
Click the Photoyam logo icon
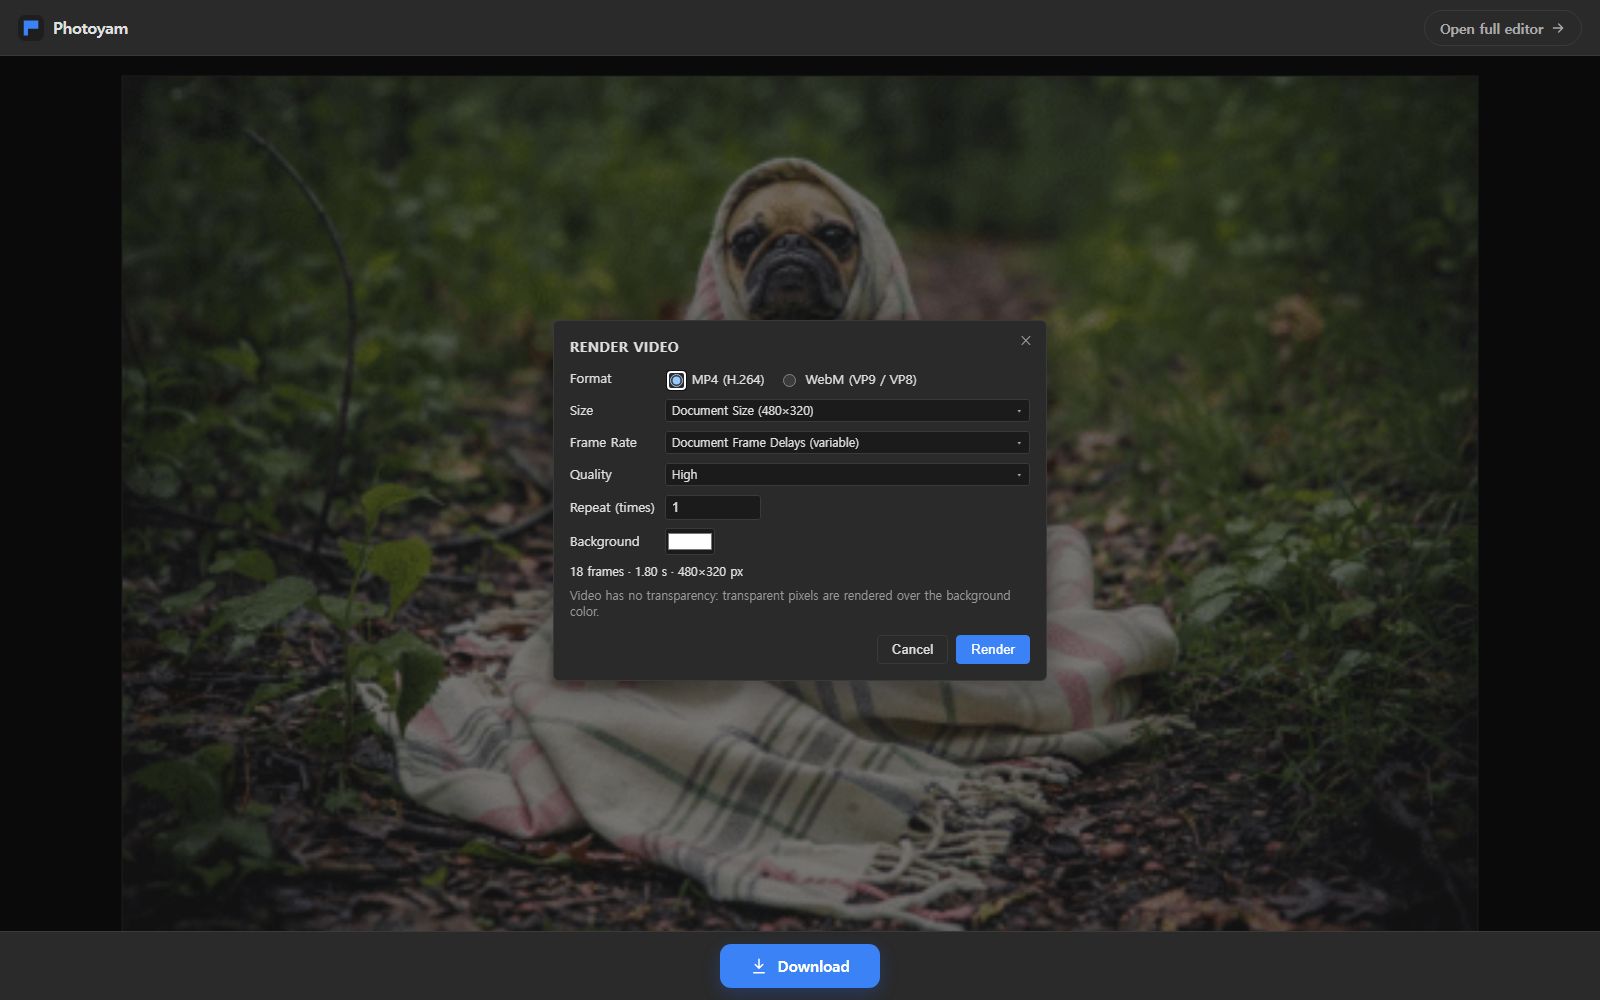coord(31,28)
